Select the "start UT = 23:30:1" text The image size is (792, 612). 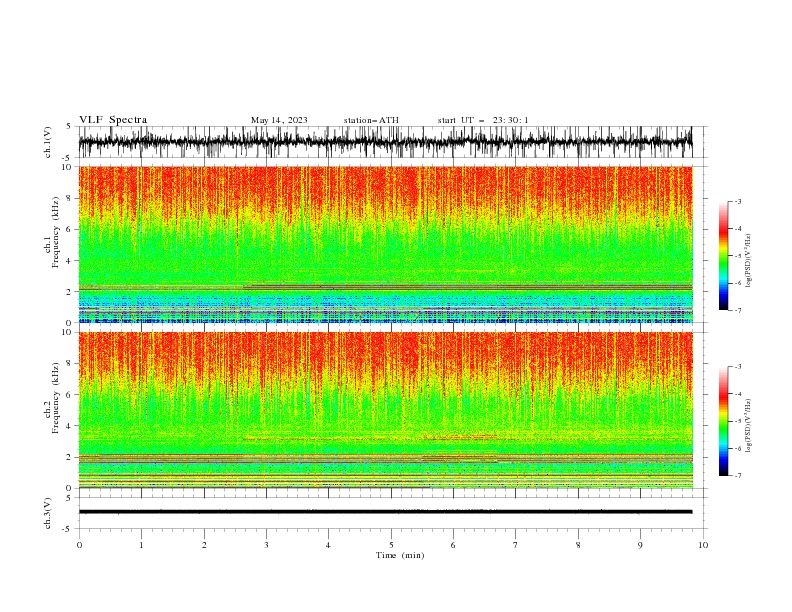[483, 120]
